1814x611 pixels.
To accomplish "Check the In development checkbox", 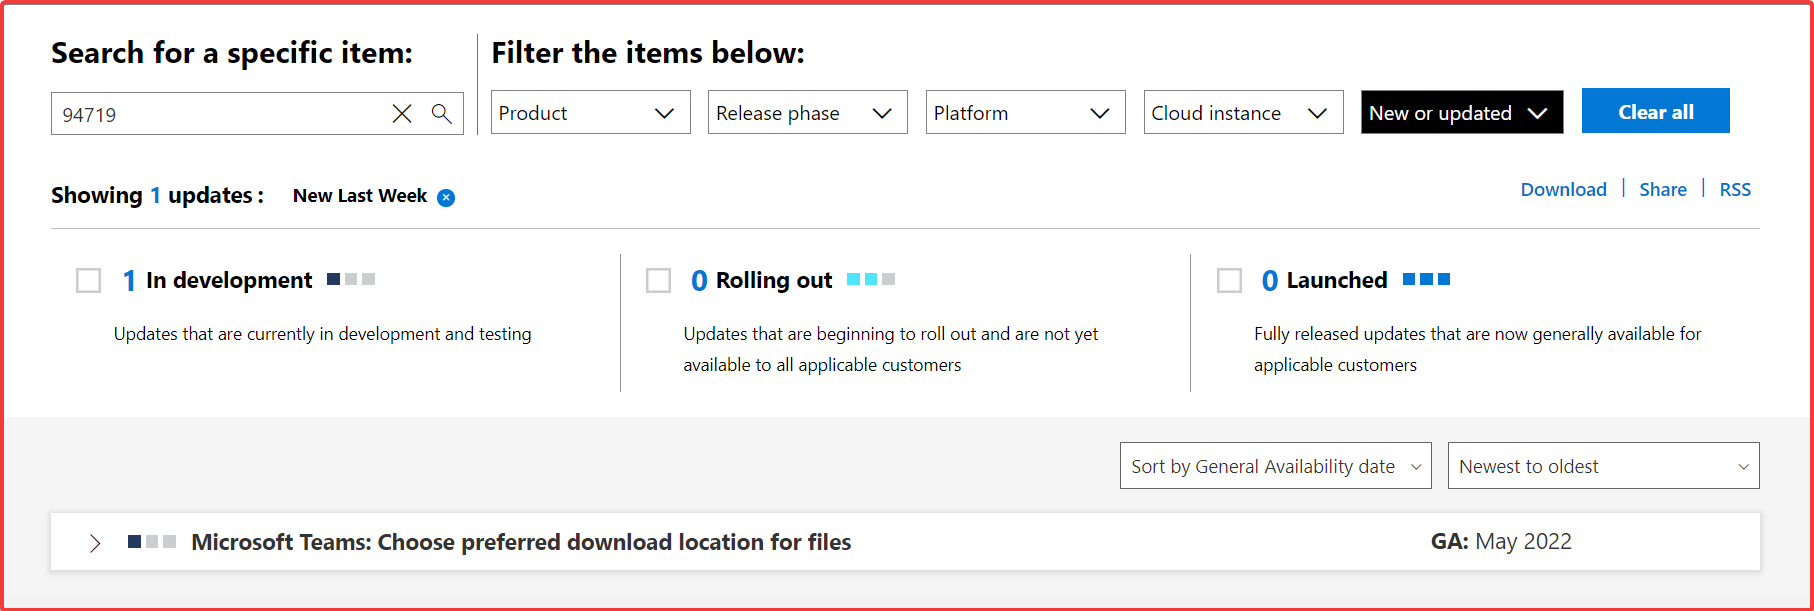I will click(x=89, y=281).
